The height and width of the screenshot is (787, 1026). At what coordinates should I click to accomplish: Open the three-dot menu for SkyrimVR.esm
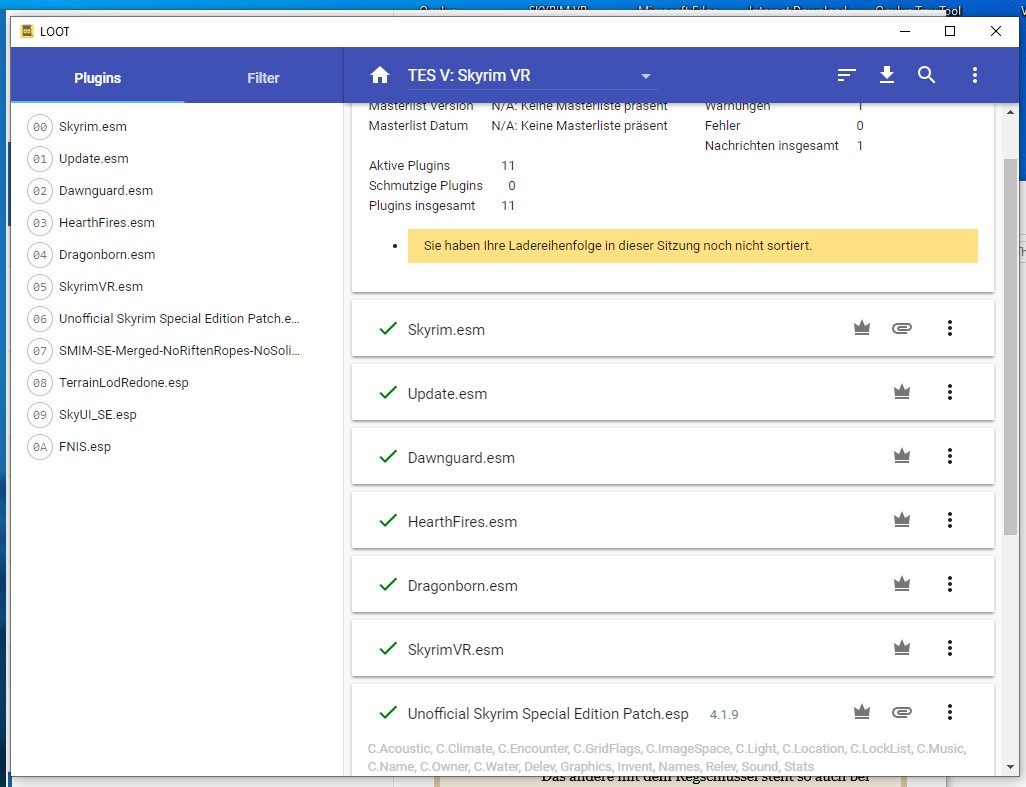click(950, 649)
